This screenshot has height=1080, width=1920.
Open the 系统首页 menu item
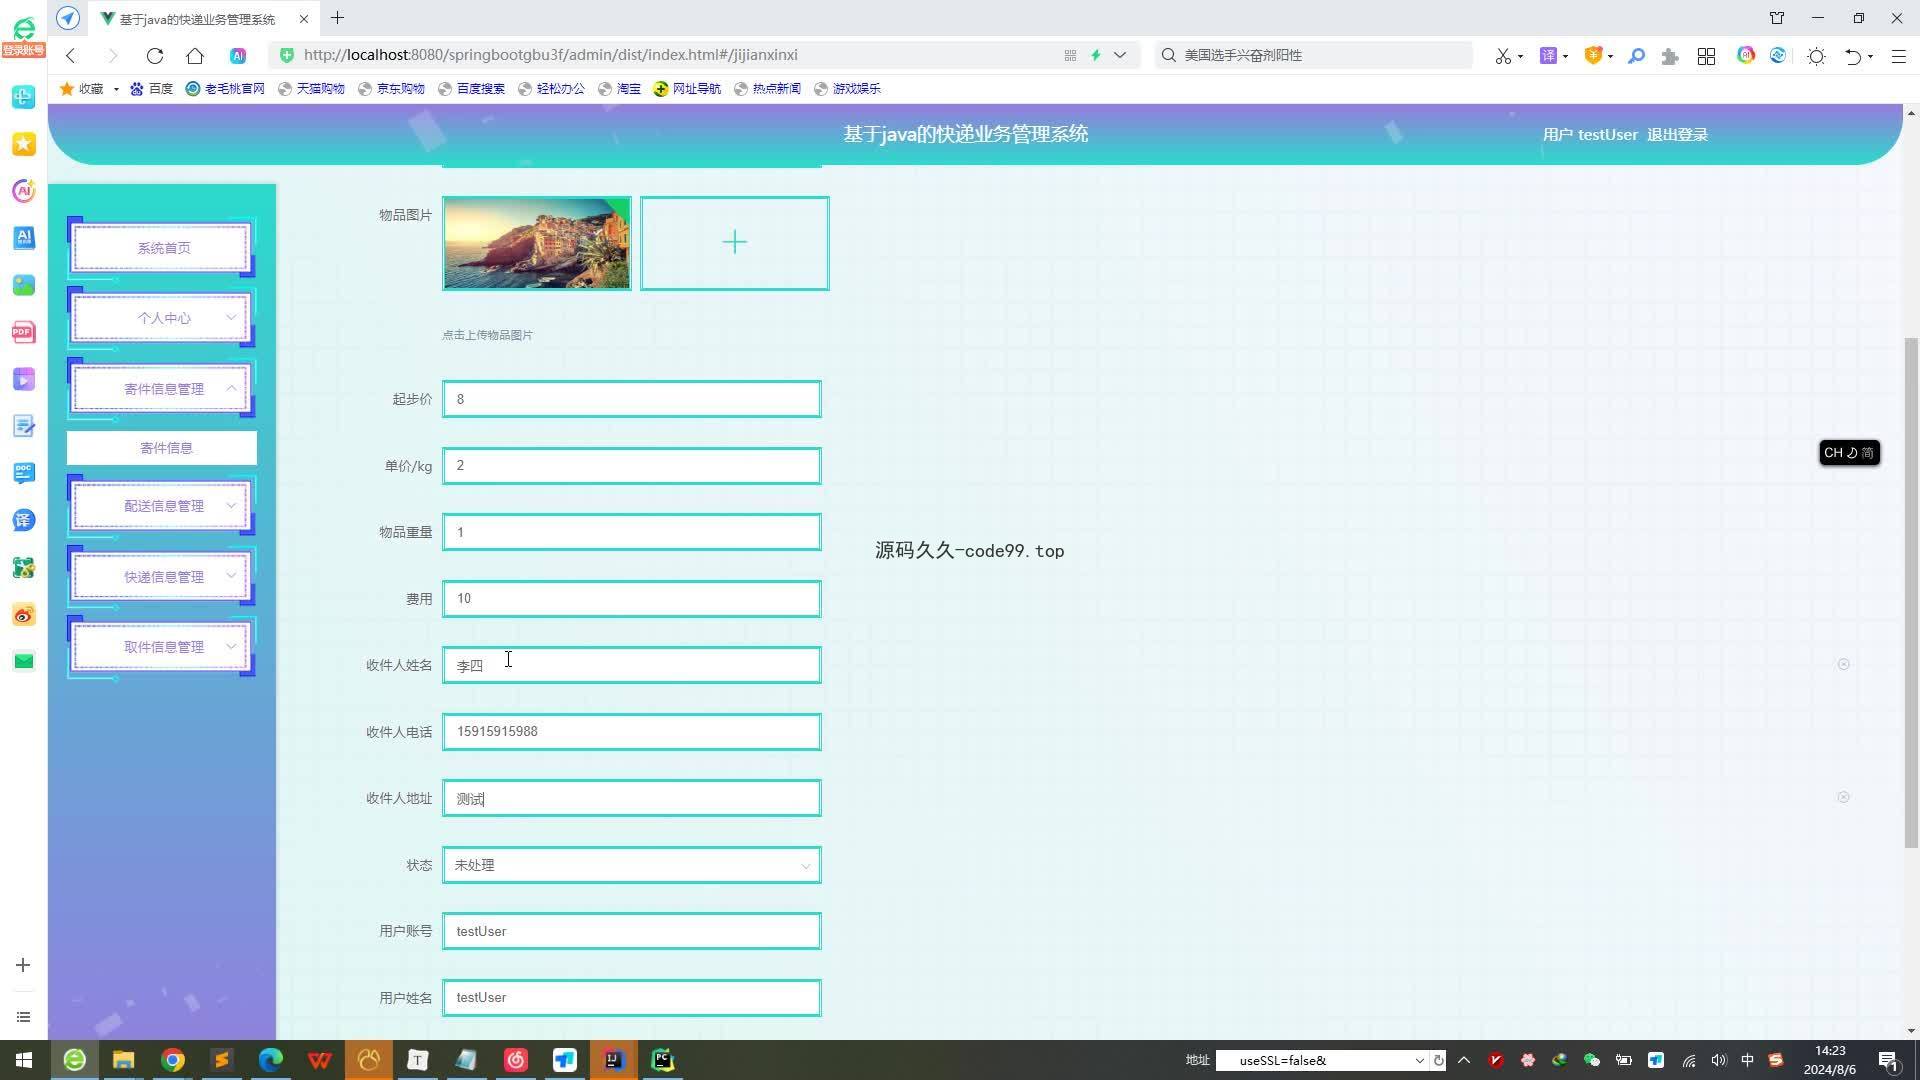162,248
